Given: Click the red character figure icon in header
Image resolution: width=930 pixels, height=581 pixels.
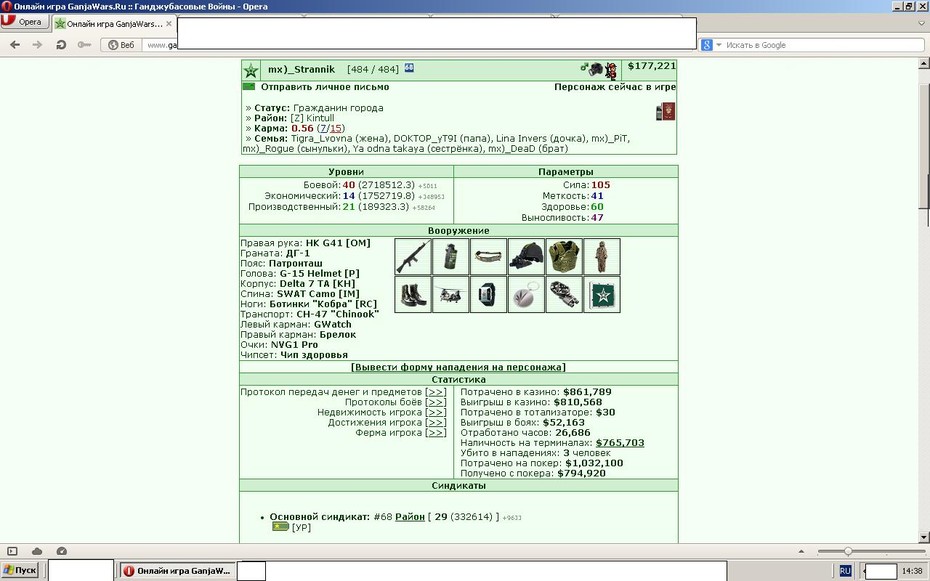Looking at the screenshot, I should (x=611, y=71).
